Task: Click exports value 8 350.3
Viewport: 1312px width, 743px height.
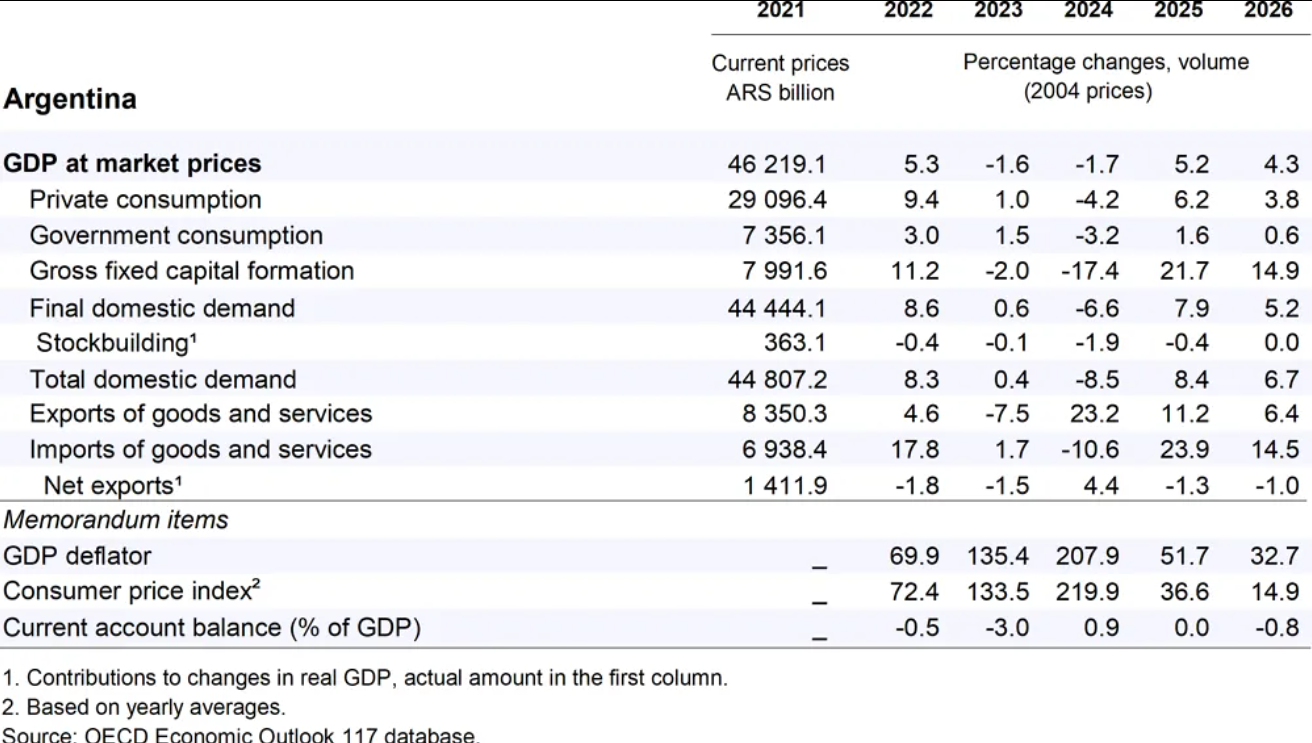Action: click(x=783, y=414)
